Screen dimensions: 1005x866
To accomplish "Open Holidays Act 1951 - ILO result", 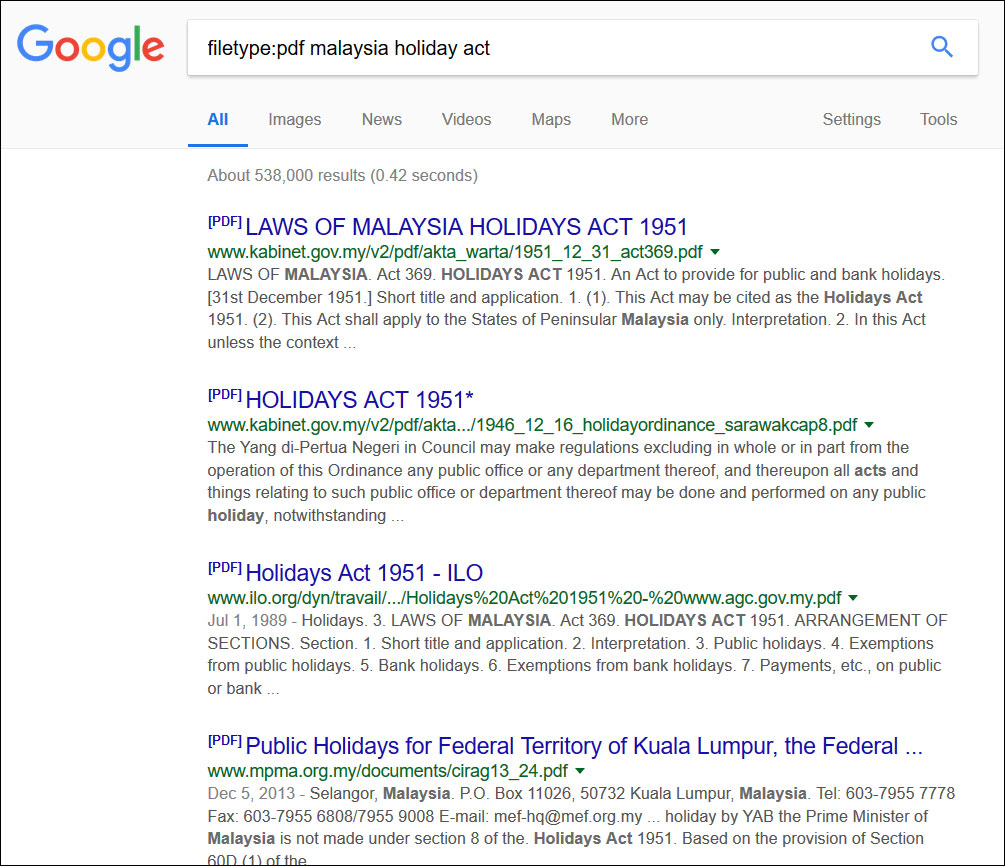I will pyautogui.click(x=364, y=573).
